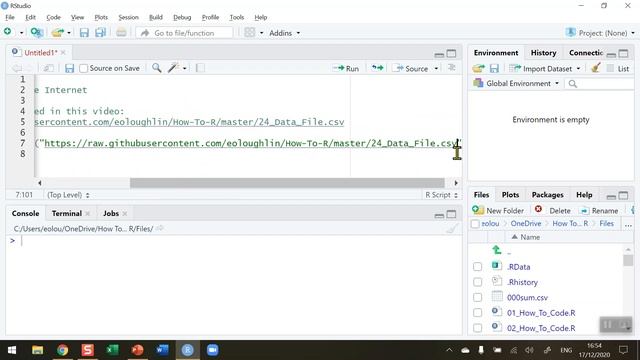Open Word from the taskbar
640x360 pixels.
coord(162,350)
